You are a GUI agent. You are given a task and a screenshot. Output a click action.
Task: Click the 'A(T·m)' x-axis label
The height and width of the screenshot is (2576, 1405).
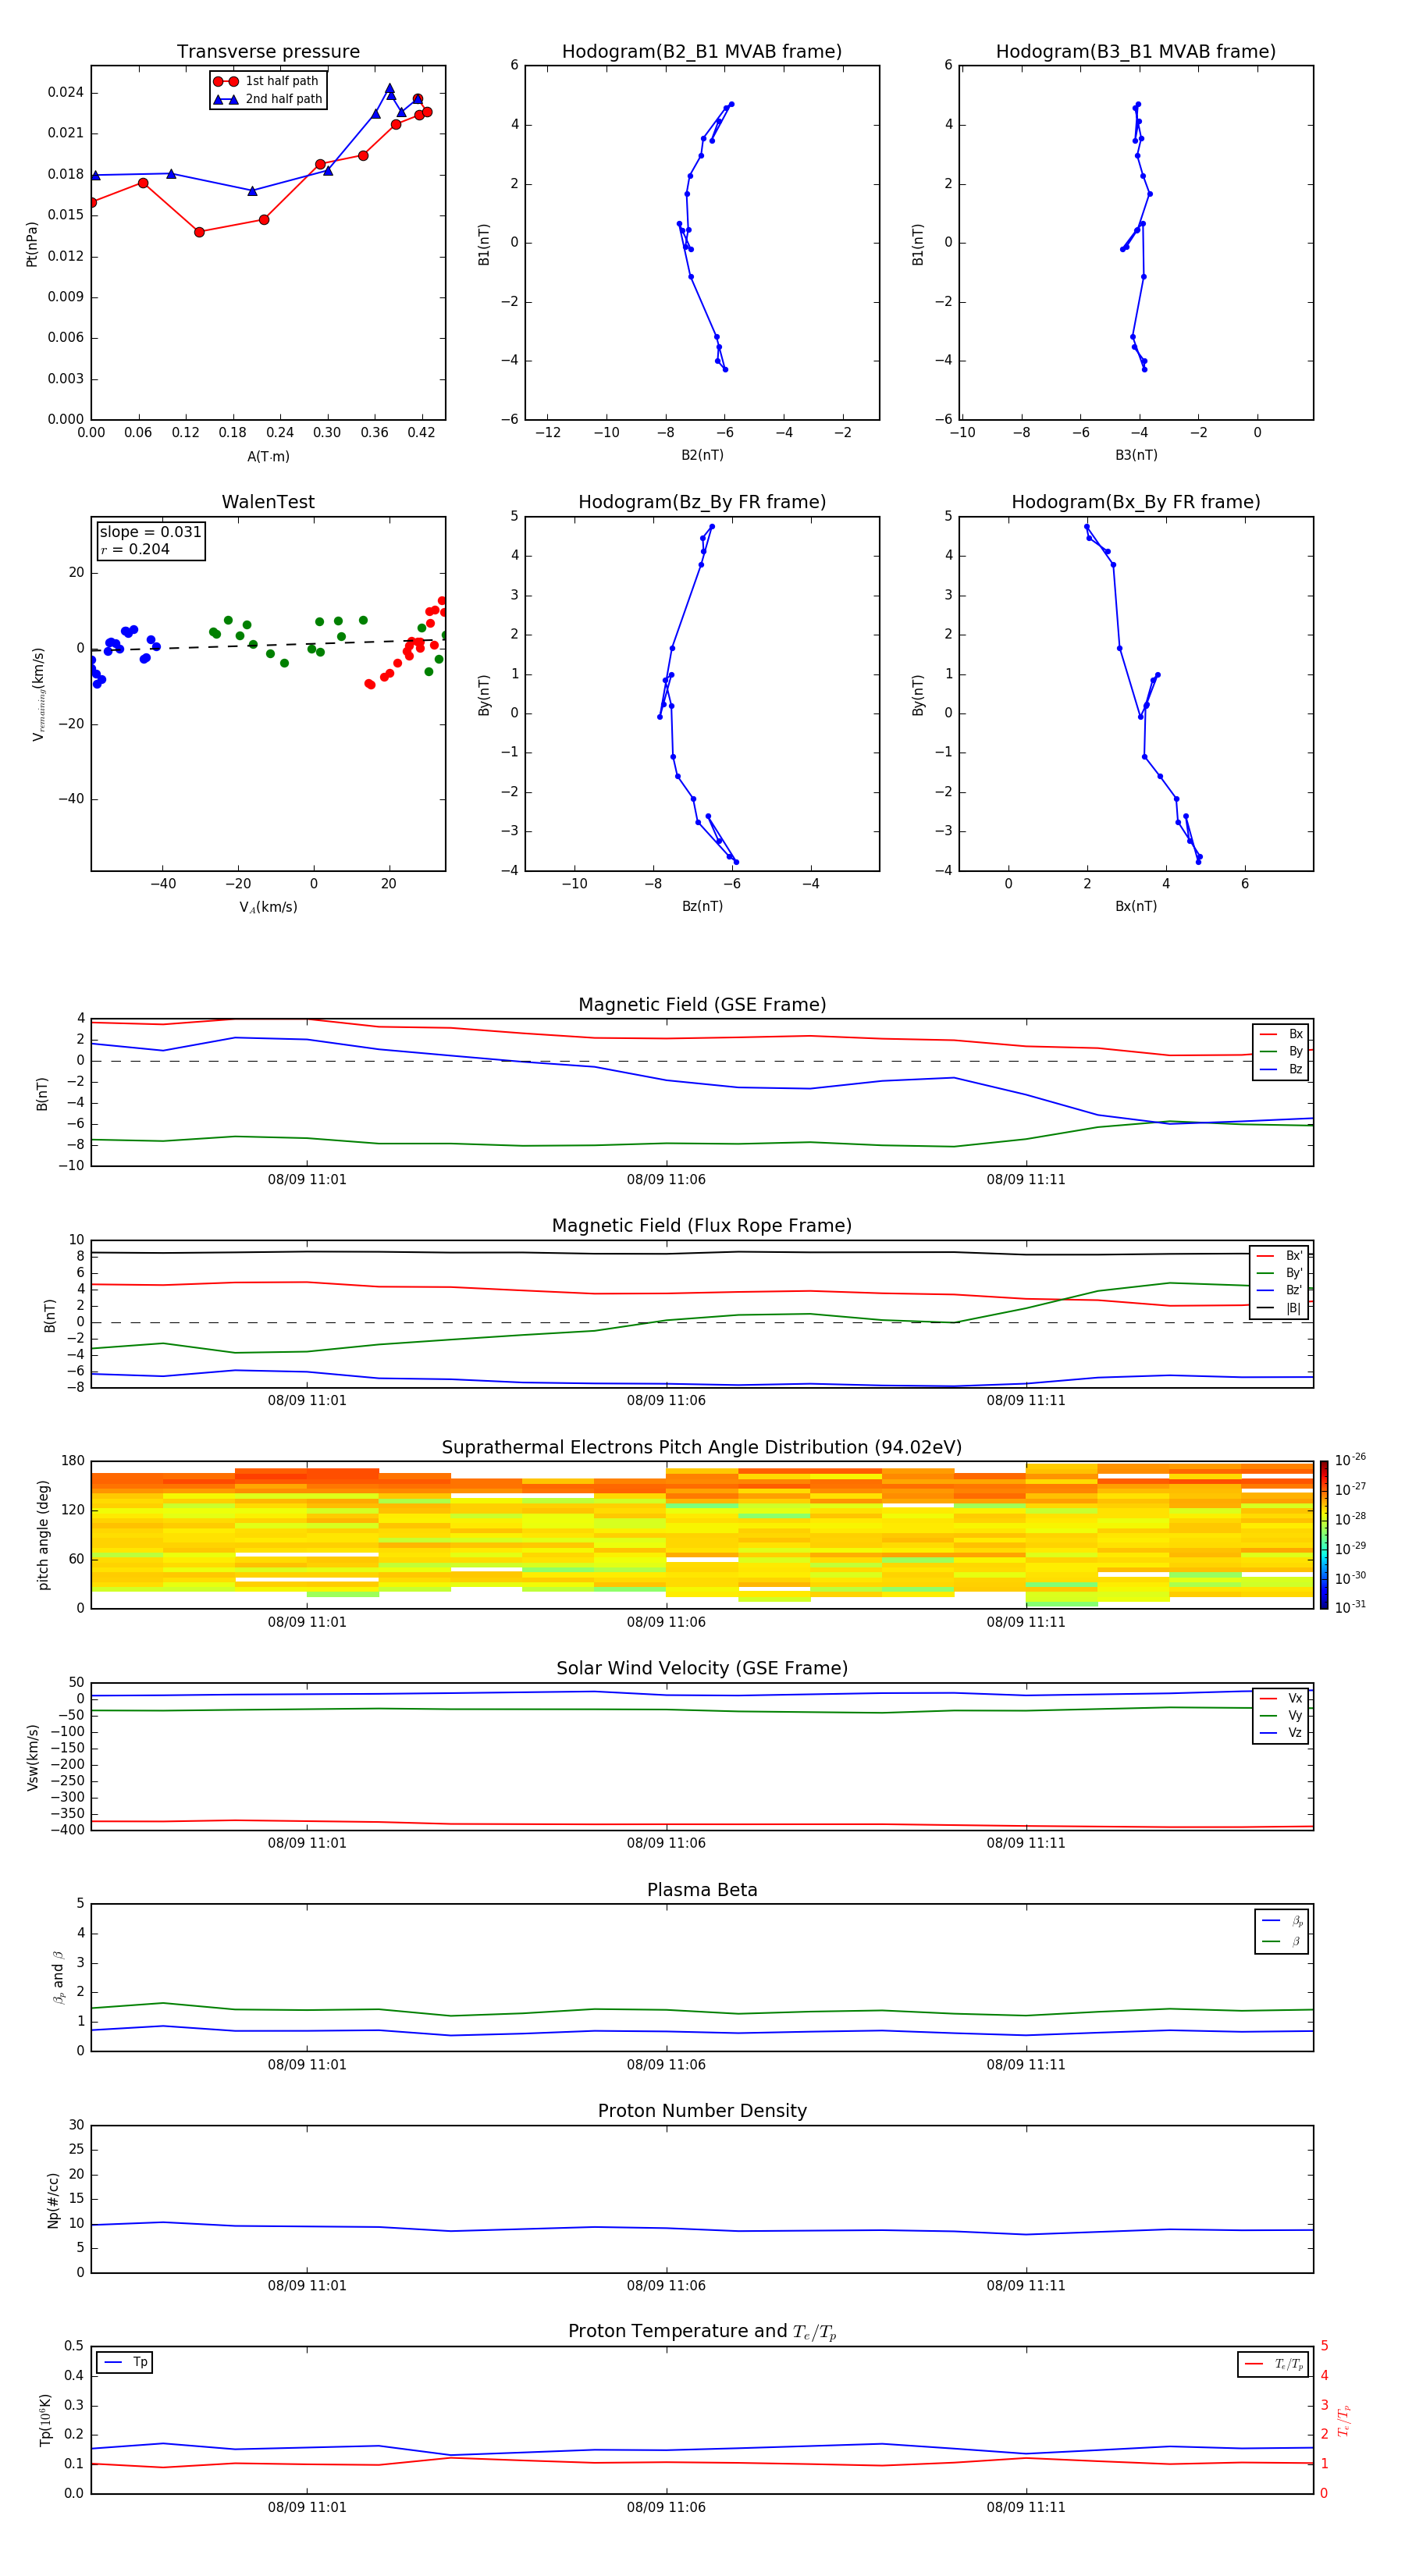click(268, 456)
